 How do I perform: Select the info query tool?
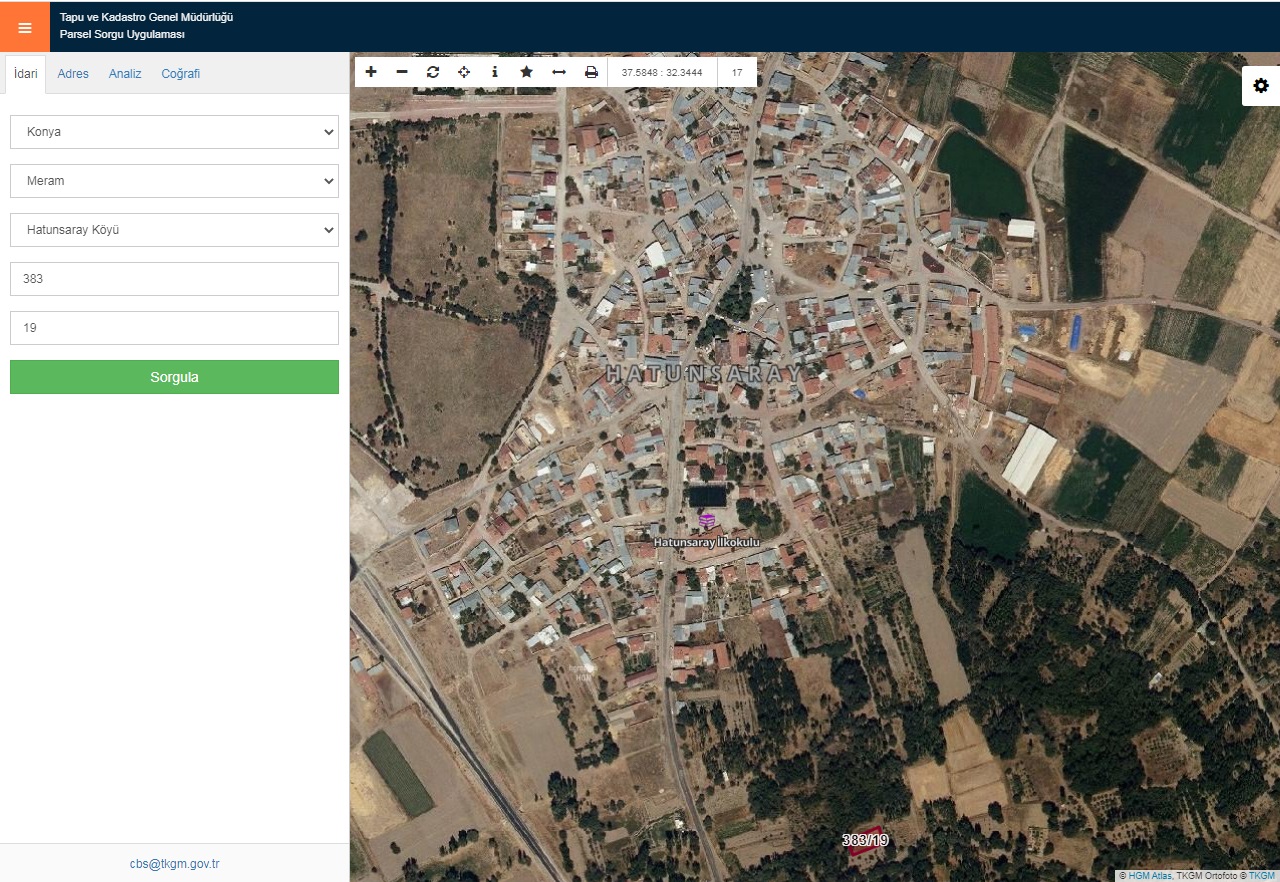pos(495,72)
